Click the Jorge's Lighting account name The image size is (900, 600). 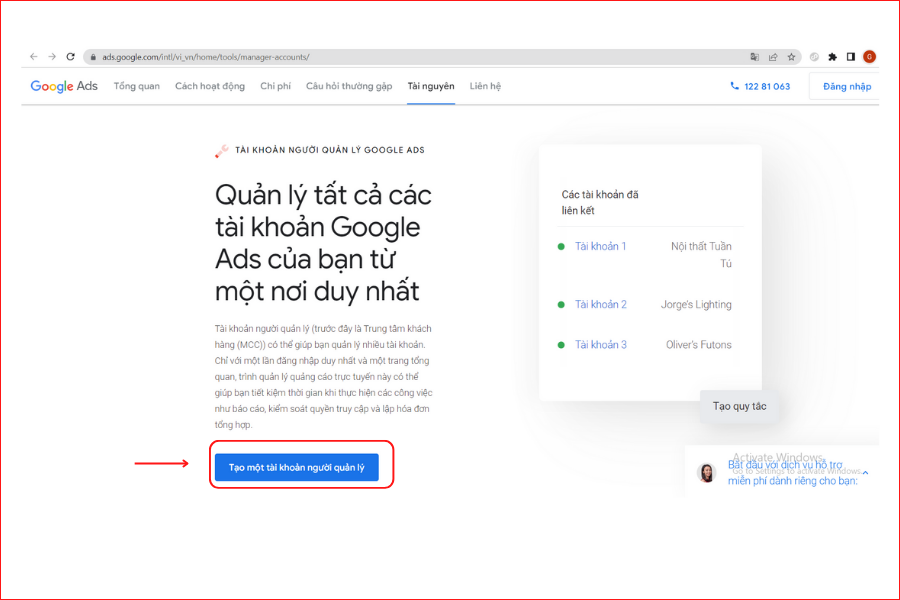click(x=696, y=304)
